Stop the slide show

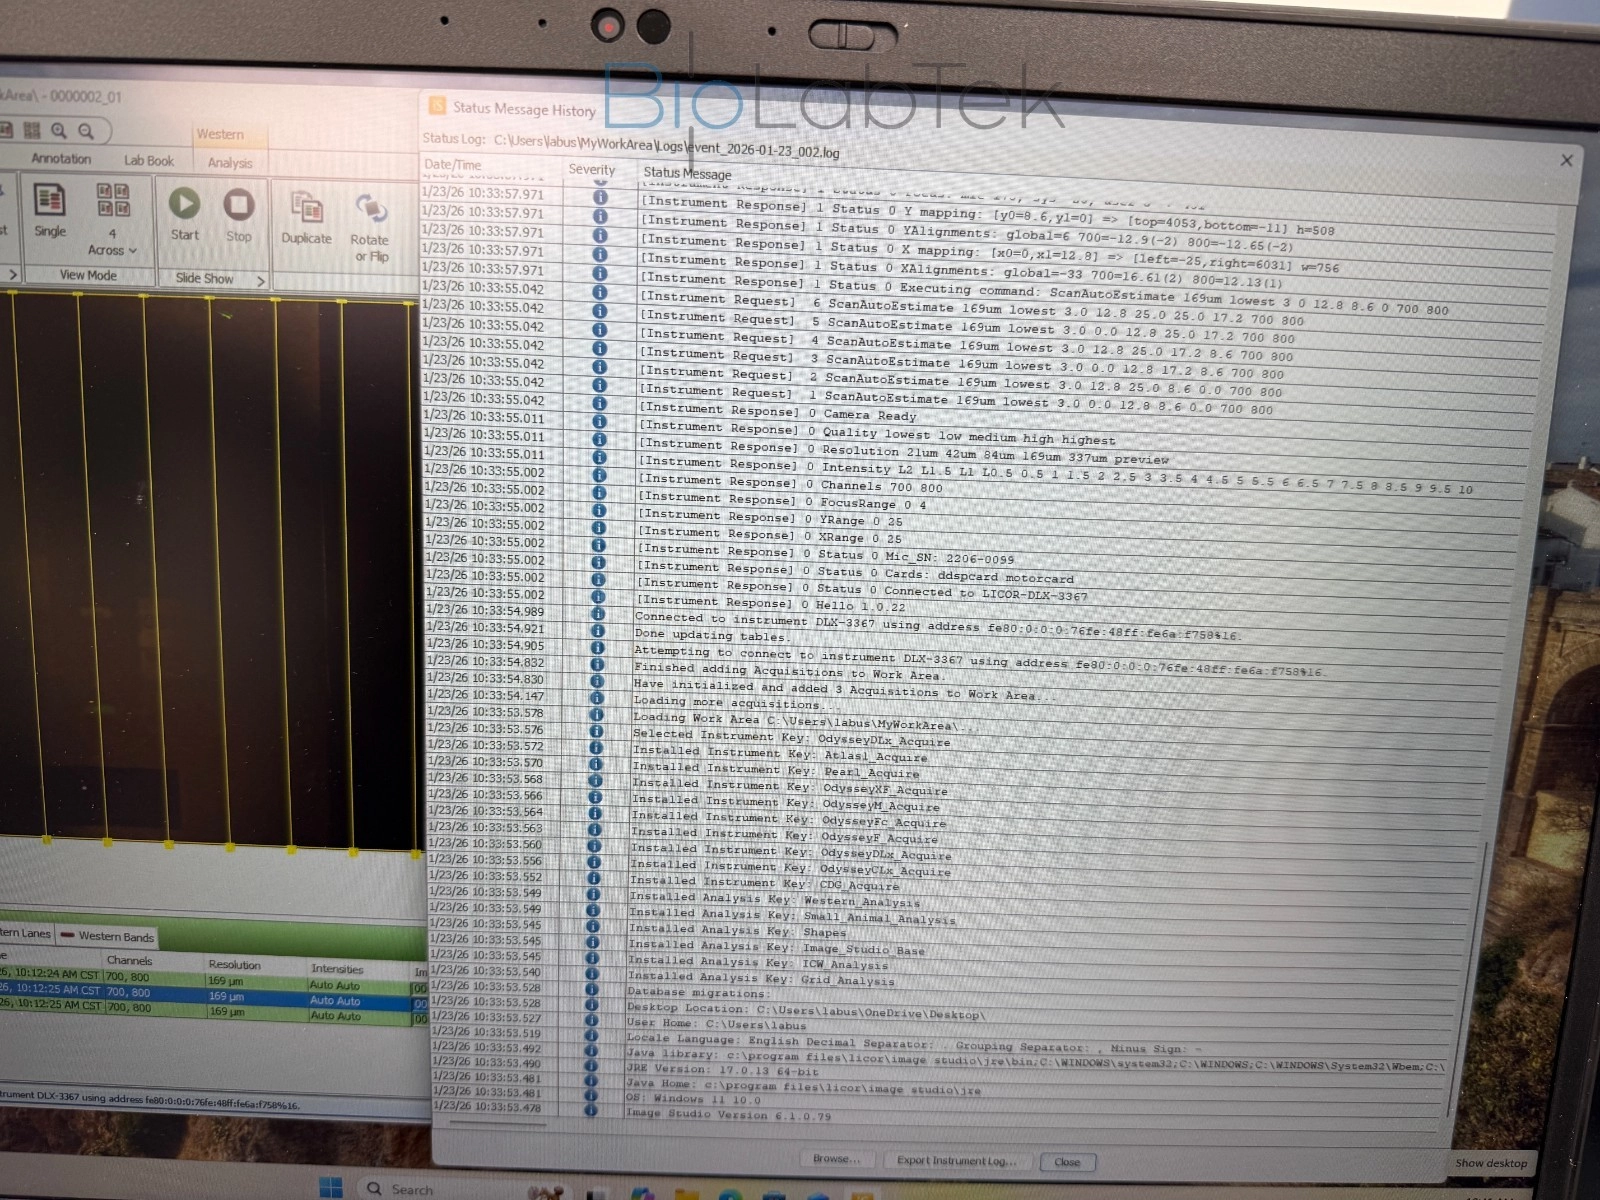pos(238,206)
